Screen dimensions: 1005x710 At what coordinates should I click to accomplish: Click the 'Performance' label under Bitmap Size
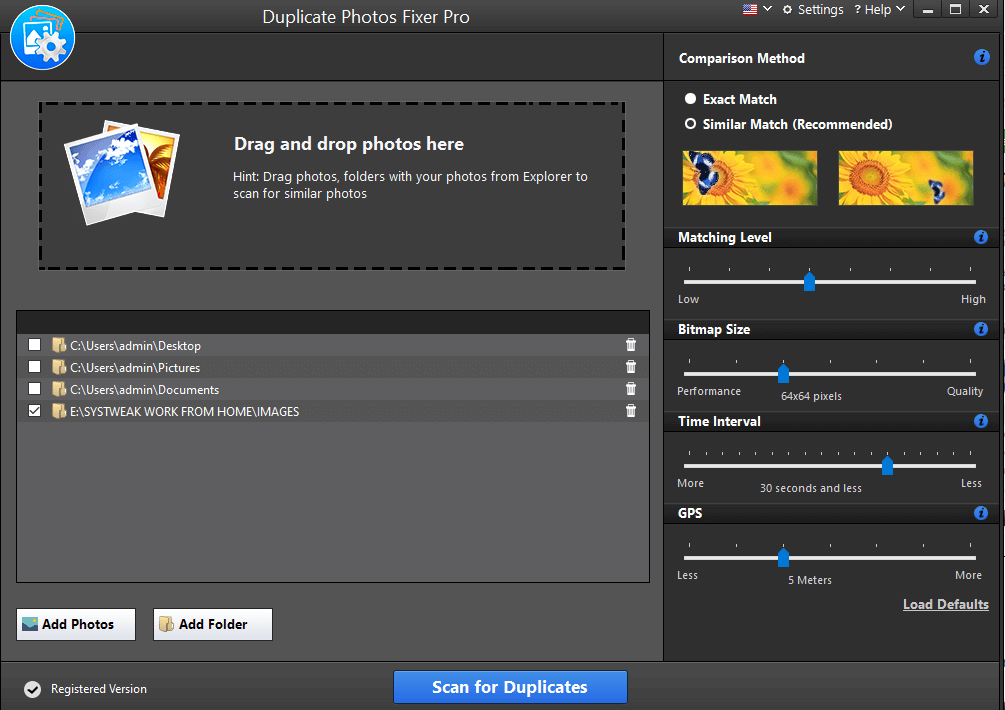pyautogui.click(x=709, y=391)
